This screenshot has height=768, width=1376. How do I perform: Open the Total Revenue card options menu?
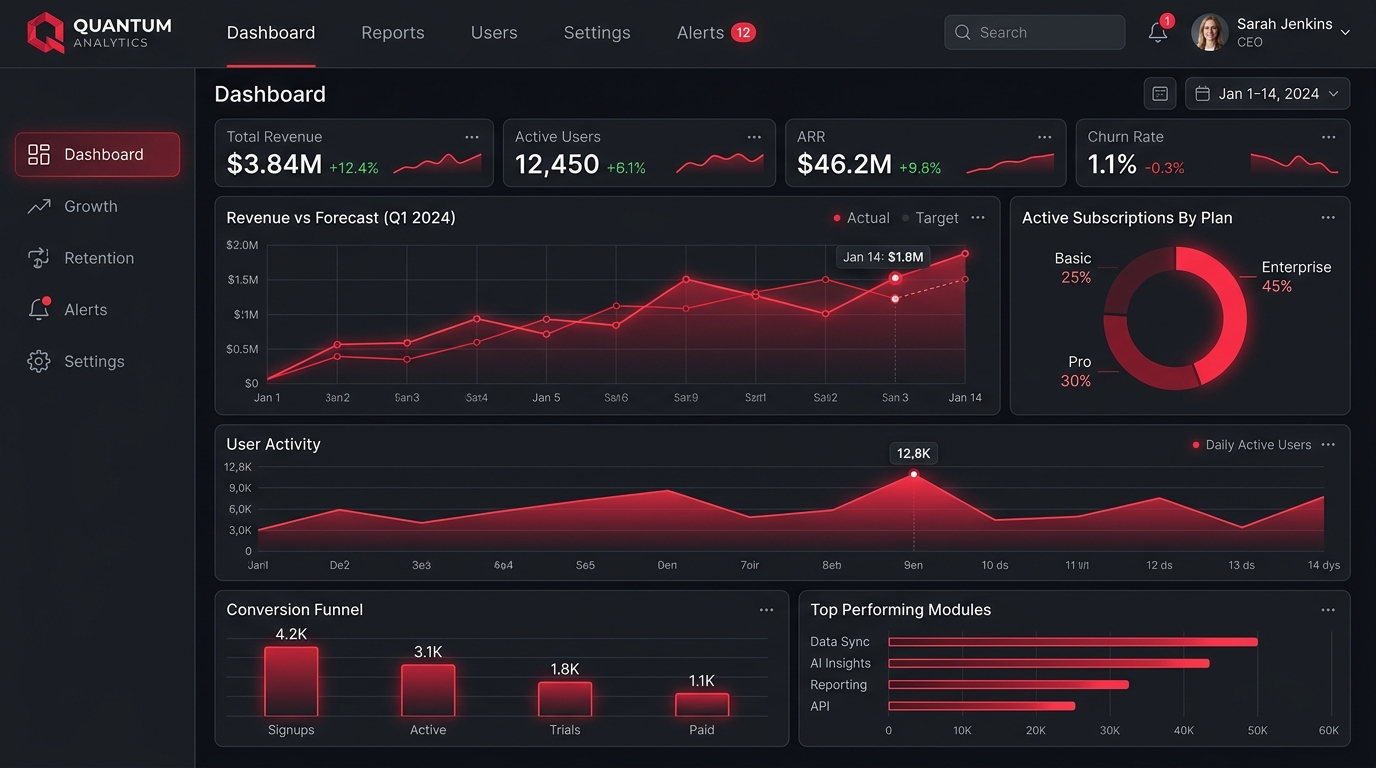(x=472, y=137)
